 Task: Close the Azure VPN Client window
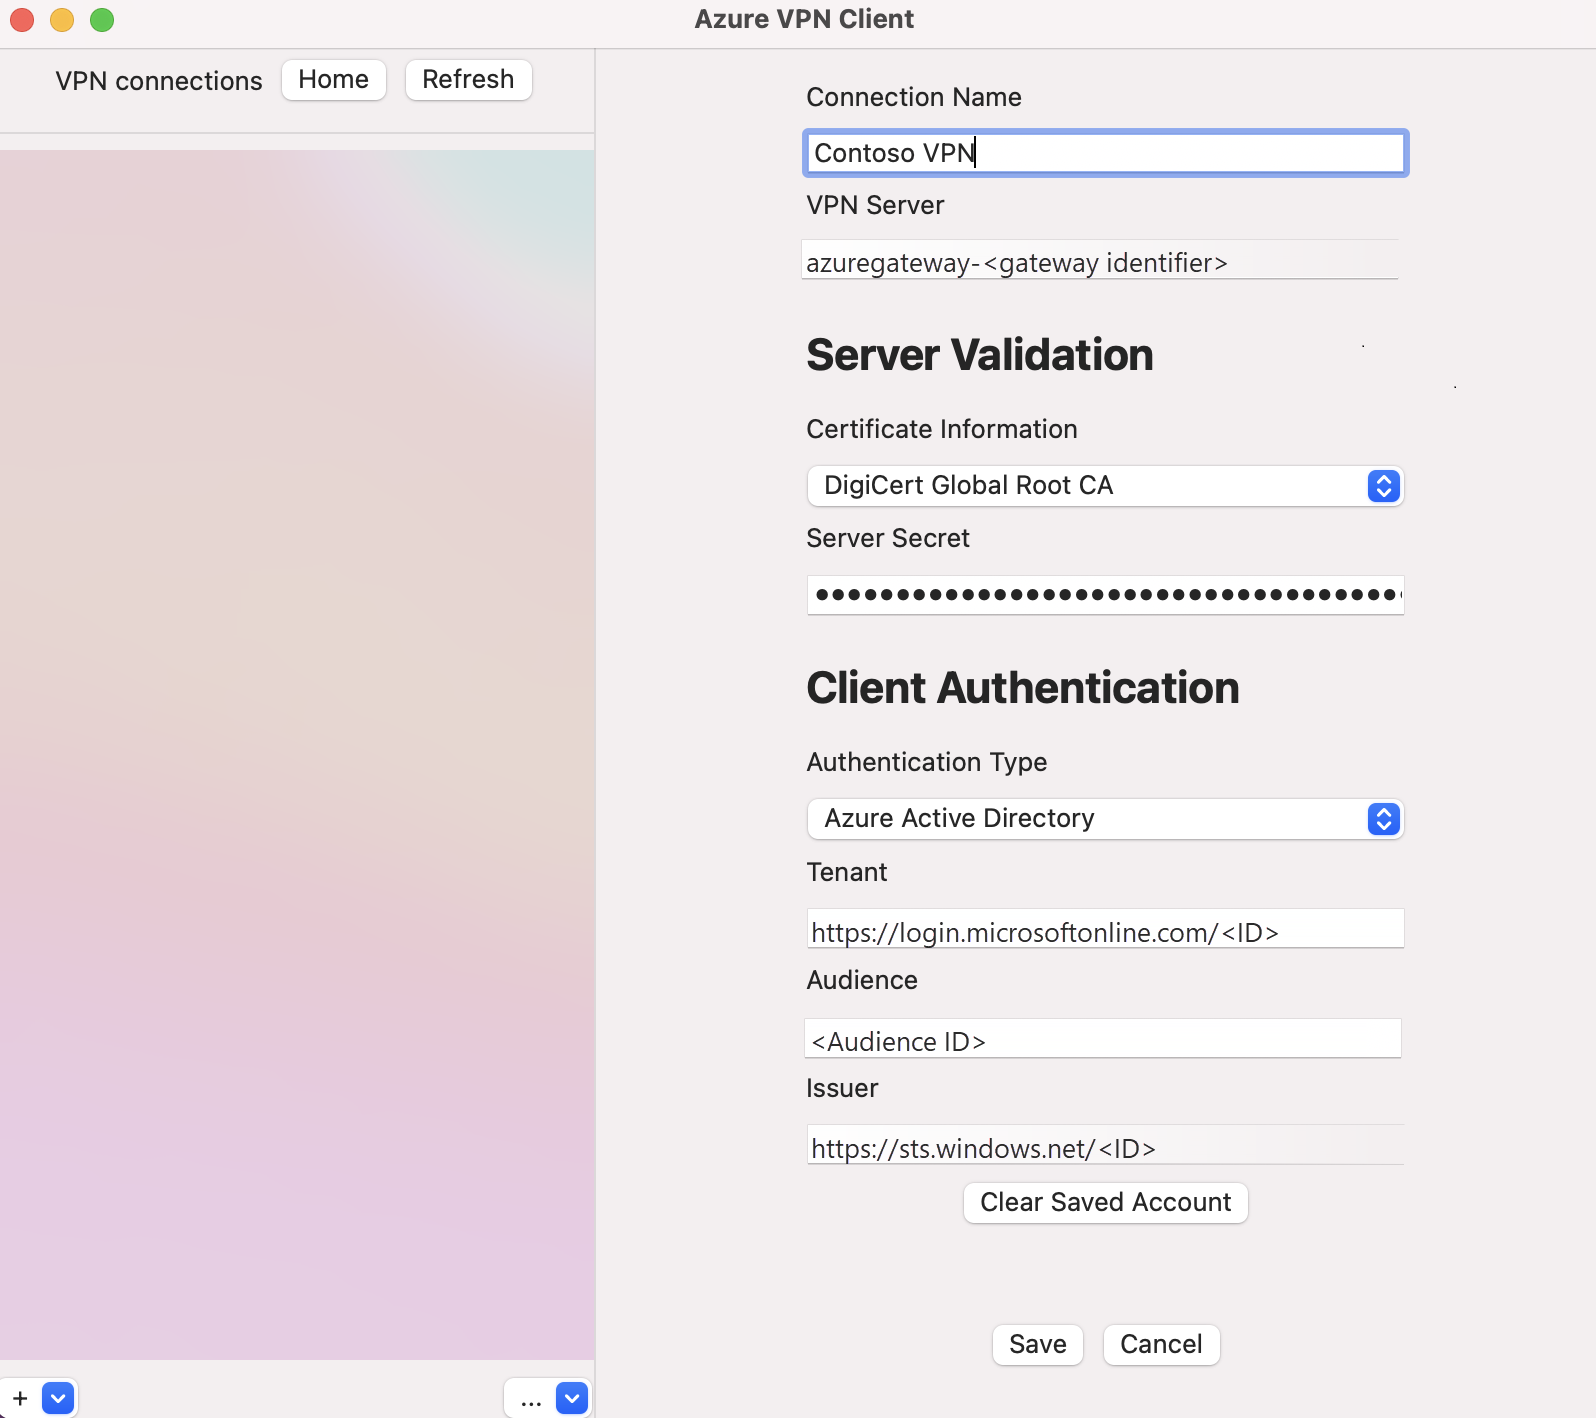(x=22, y=20)
